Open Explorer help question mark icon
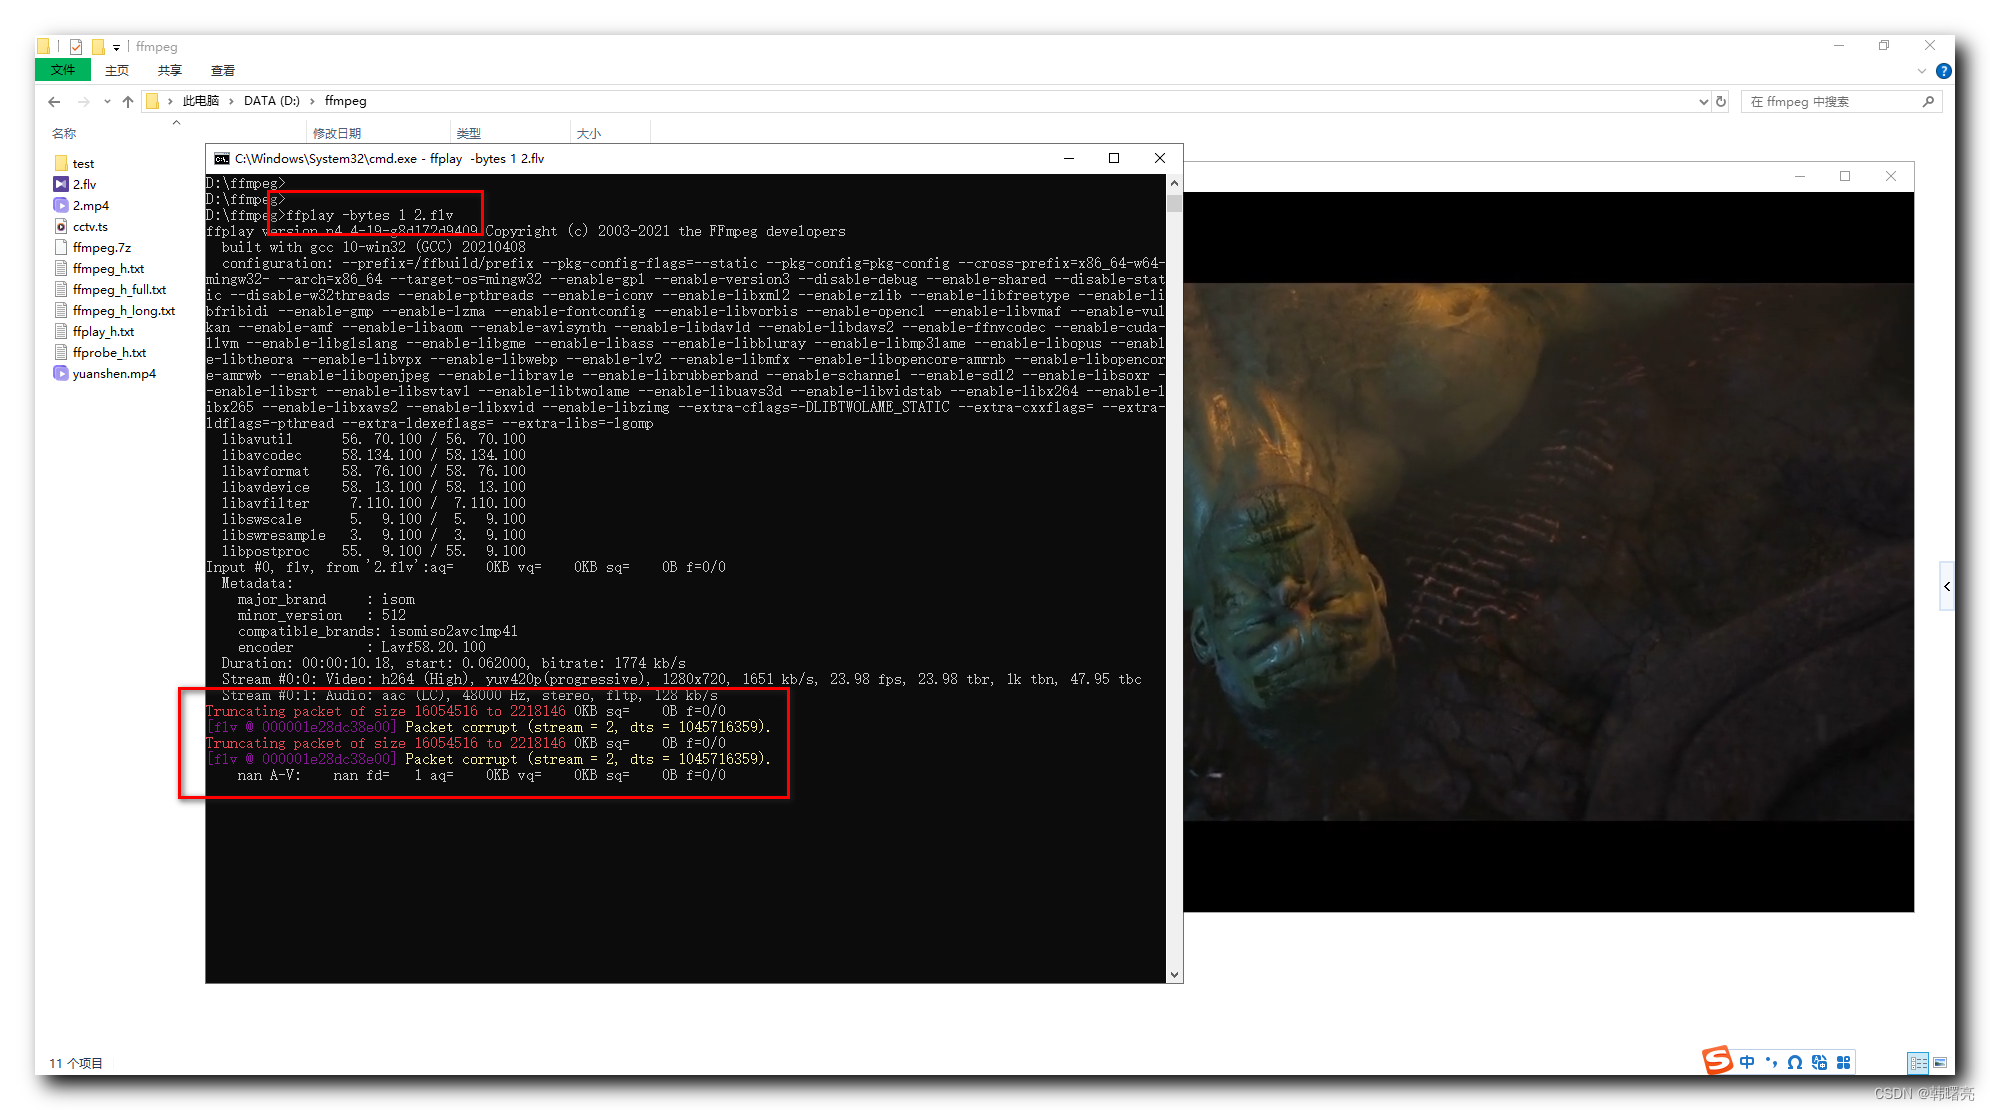The width and height of the screenshot is (1990, 1110). coord(1943,71)
